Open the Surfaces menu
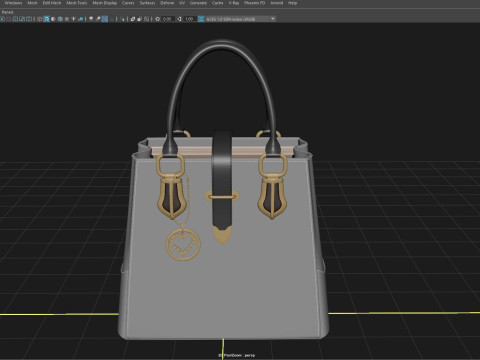 click(147, 3)
